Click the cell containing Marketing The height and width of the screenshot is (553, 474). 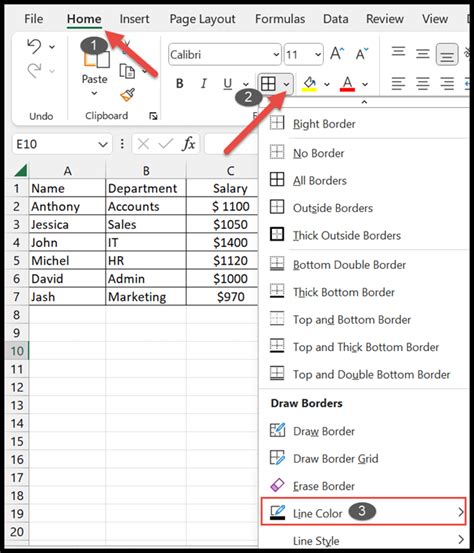(146, 297)
